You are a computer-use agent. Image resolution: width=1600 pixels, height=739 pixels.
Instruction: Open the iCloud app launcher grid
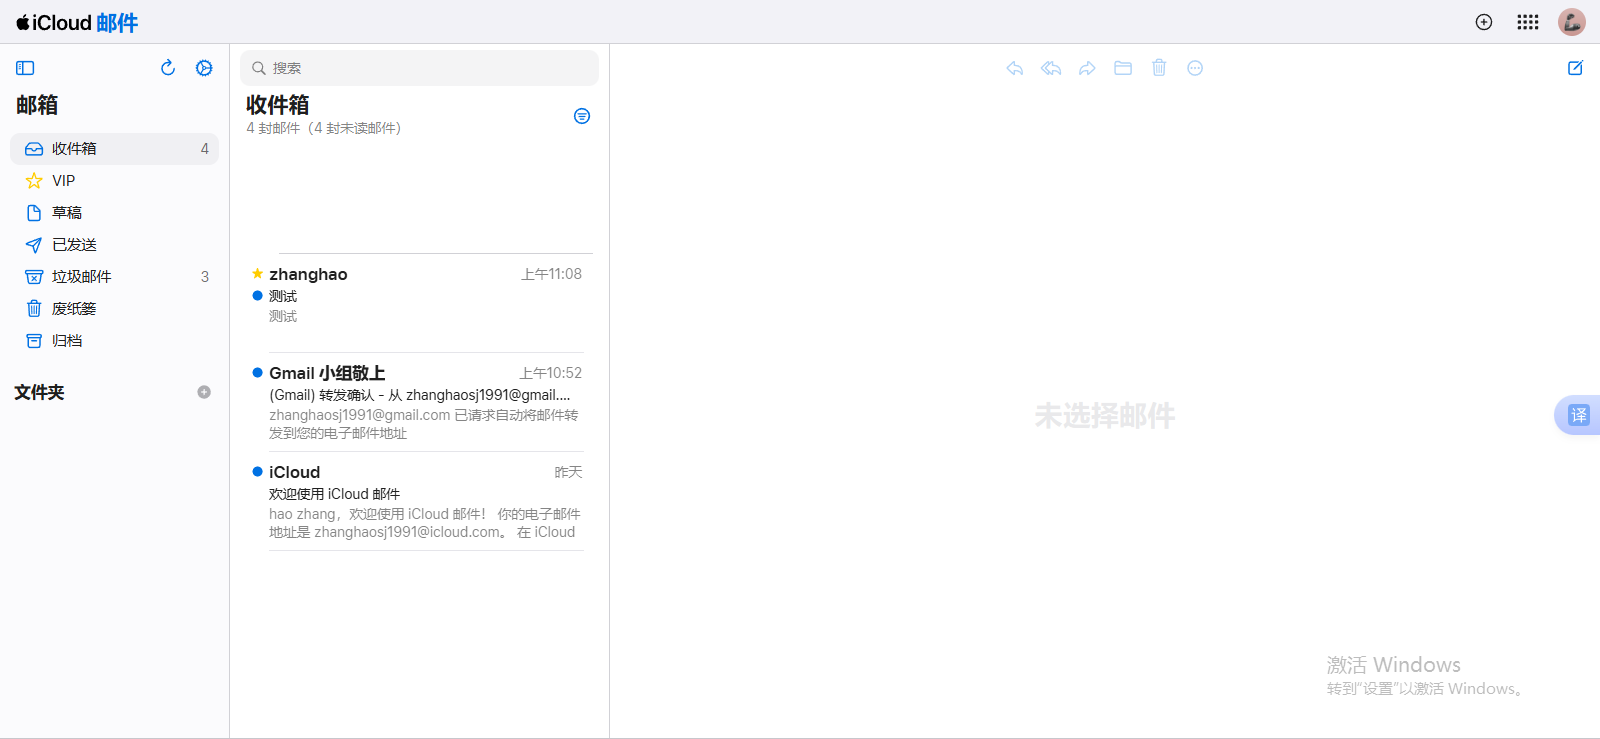point(1528,22)
